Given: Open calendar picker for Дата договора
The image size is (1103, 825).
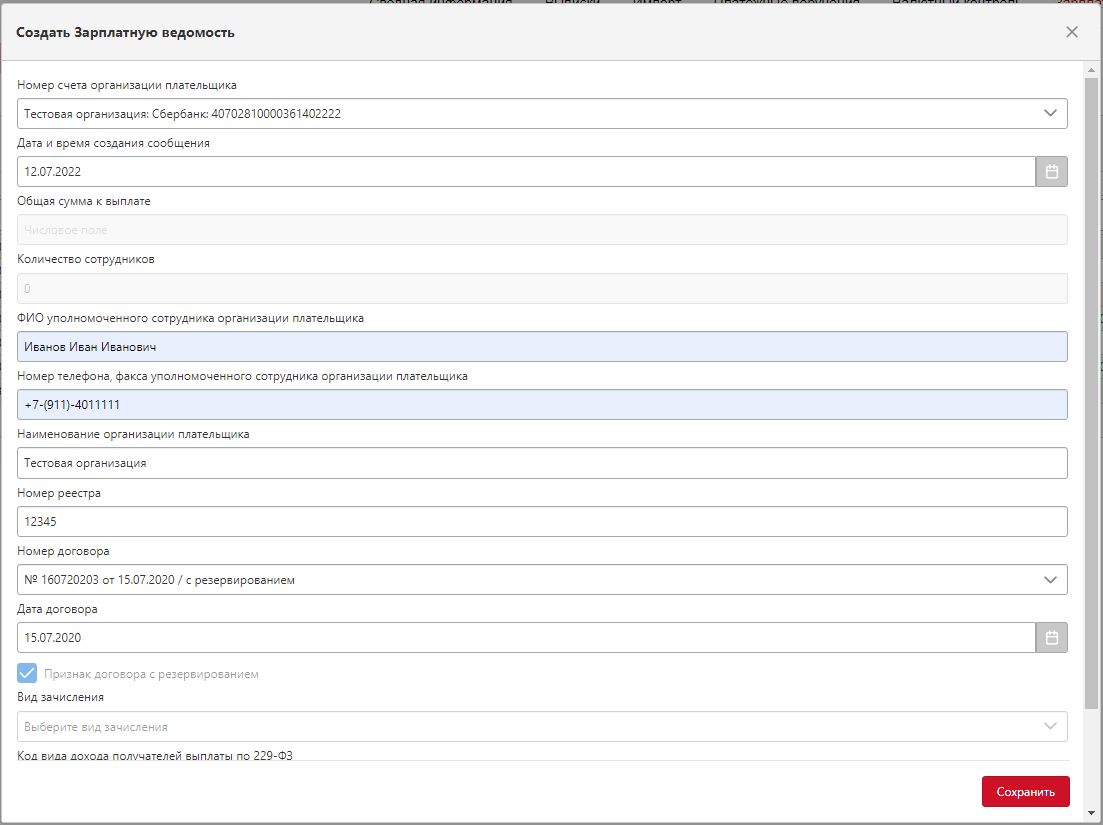Looking at the screenshot, I should [1052, 638].
